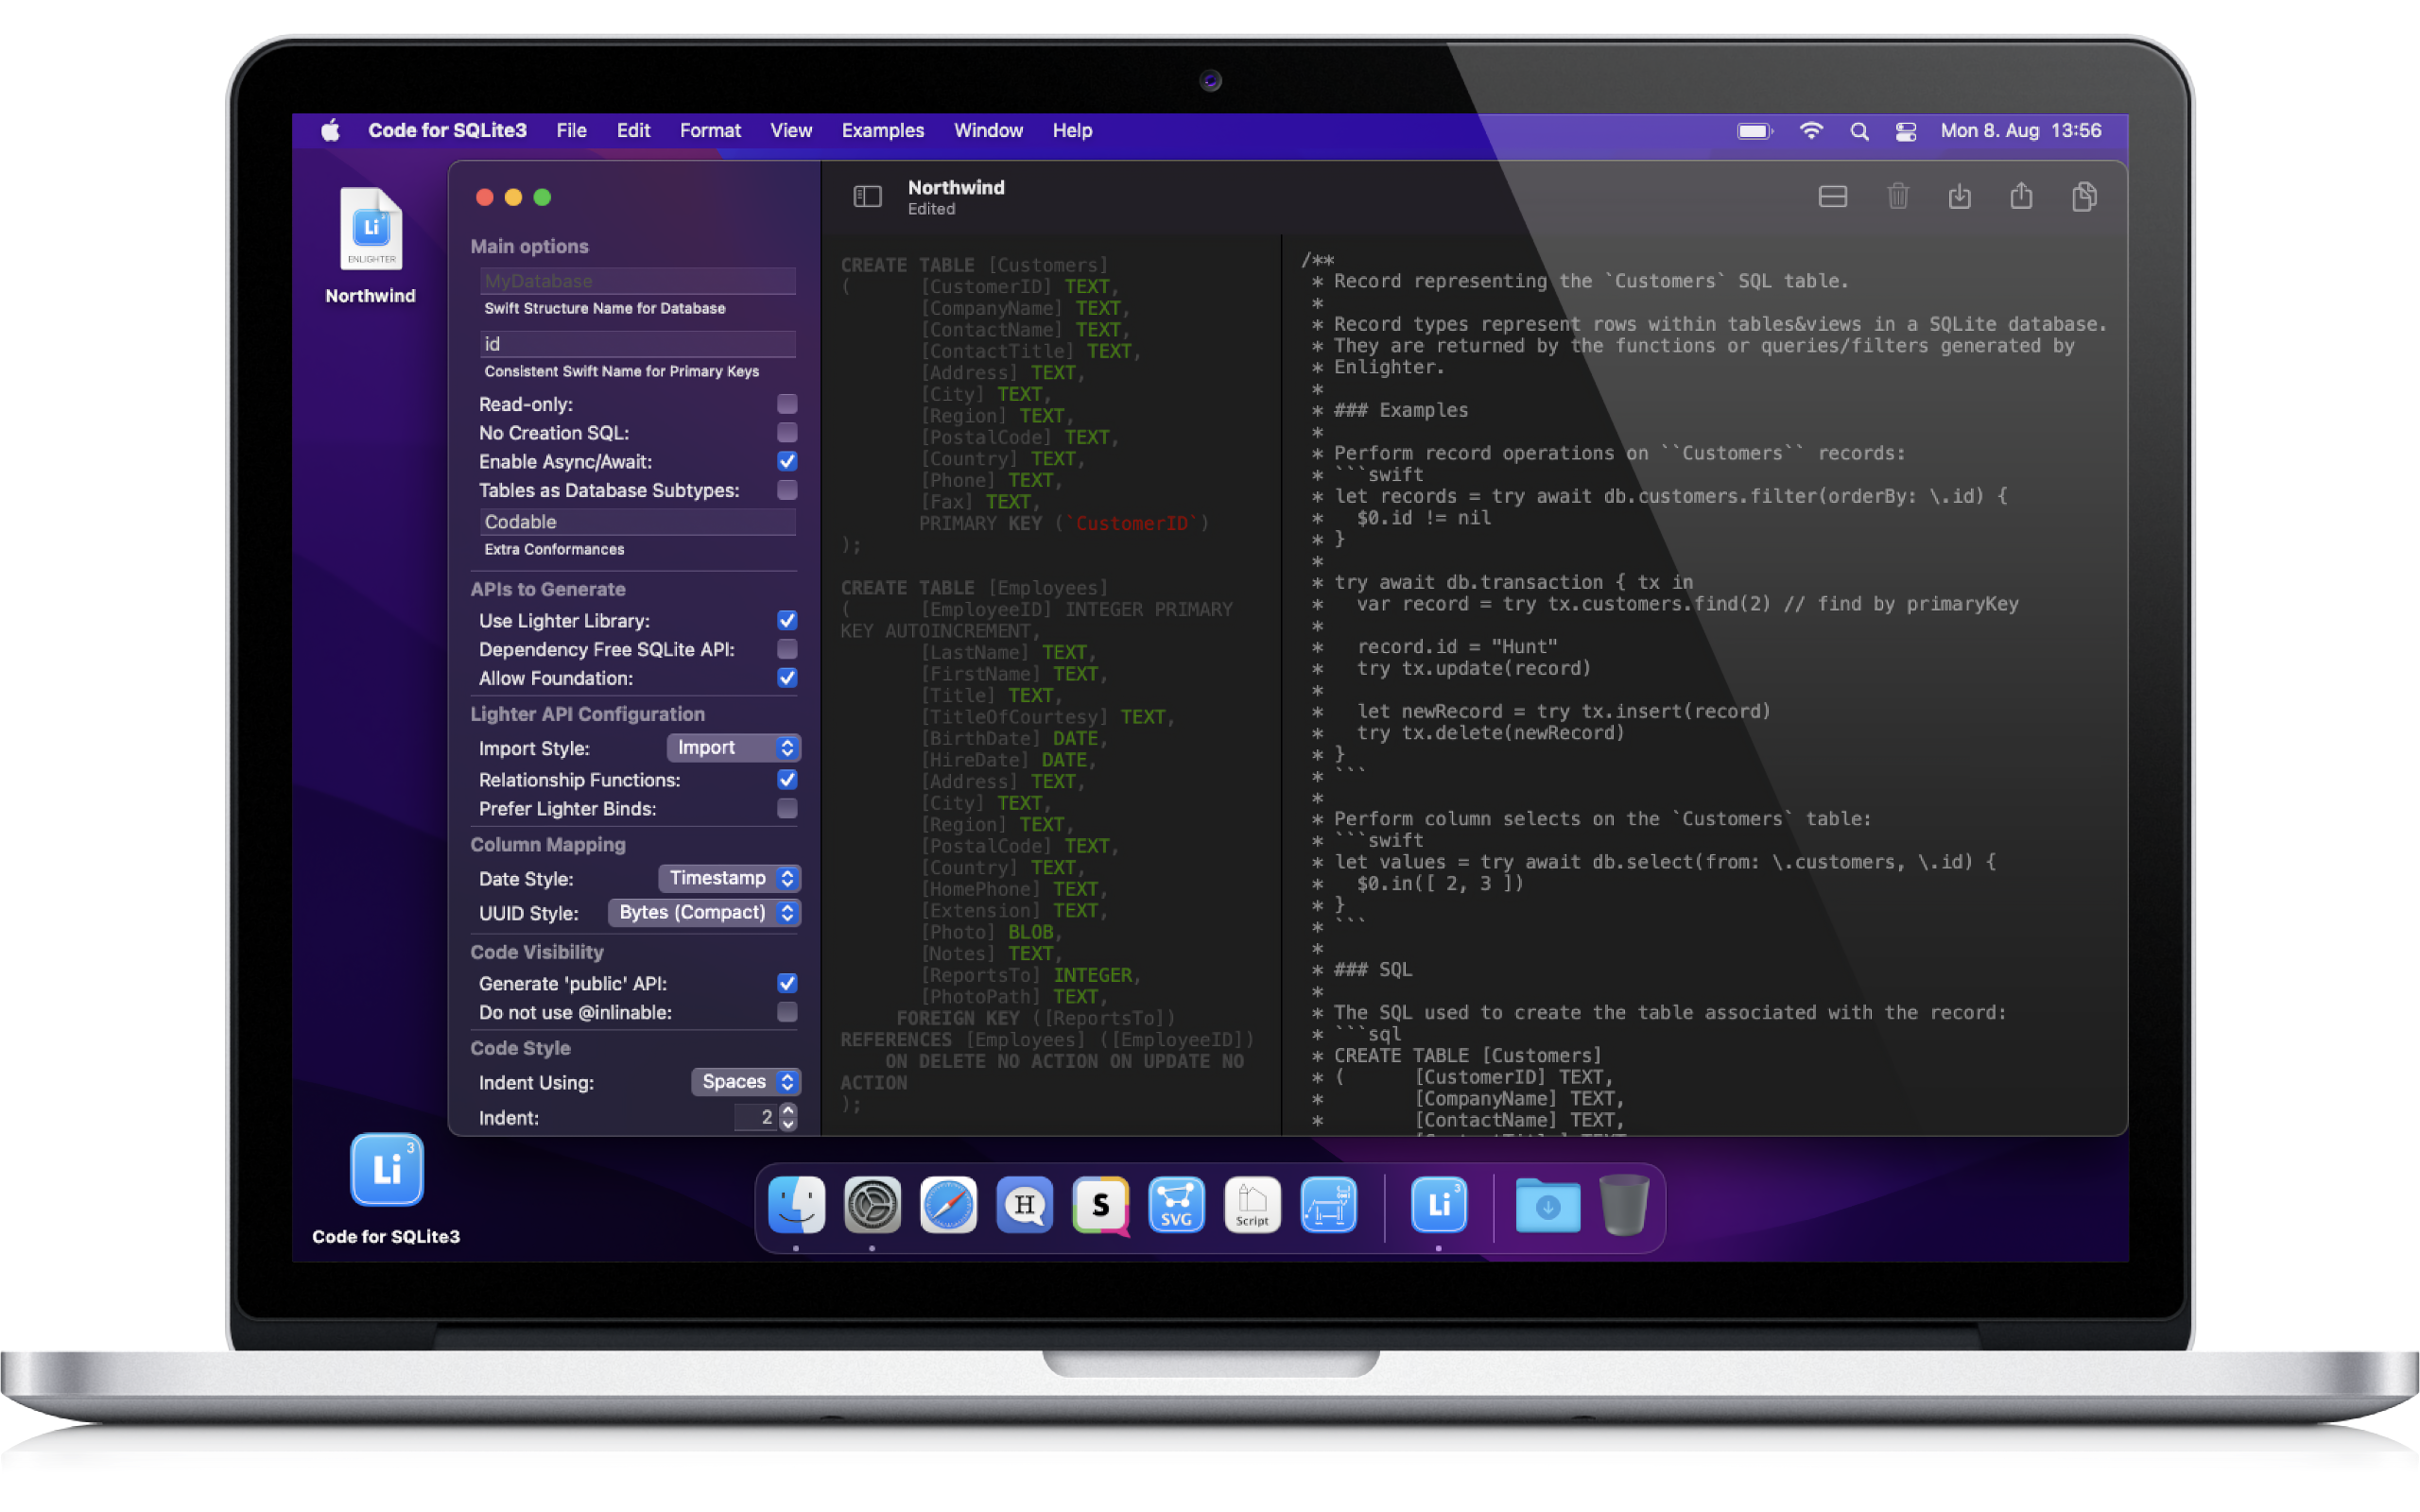Open the S app in Dock
The width and height of the screenshot is (2420, 1512).
1100,1205
